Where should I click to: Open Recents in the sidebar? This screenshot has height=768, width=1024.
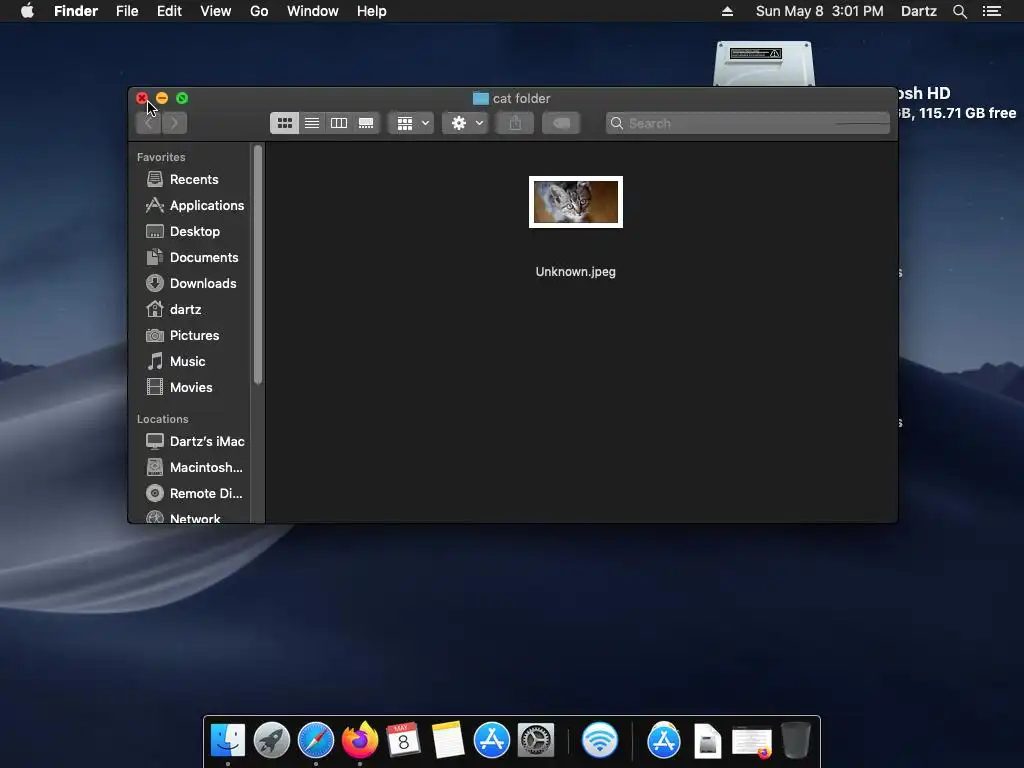193,179
